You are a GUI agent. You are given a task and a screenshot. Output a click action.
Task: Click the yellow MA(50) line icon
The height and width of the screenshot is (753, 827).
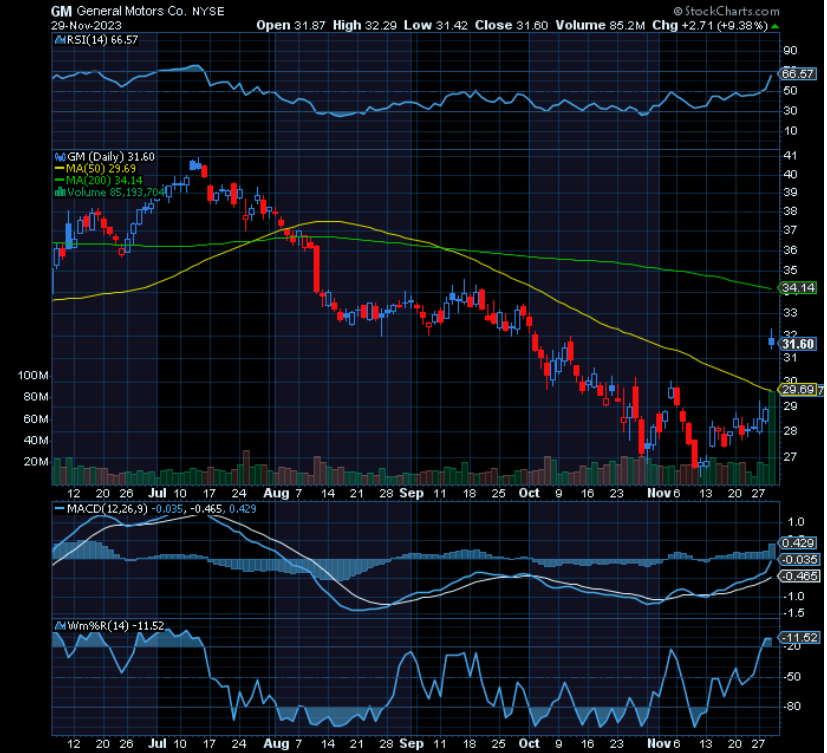[59, 168]
